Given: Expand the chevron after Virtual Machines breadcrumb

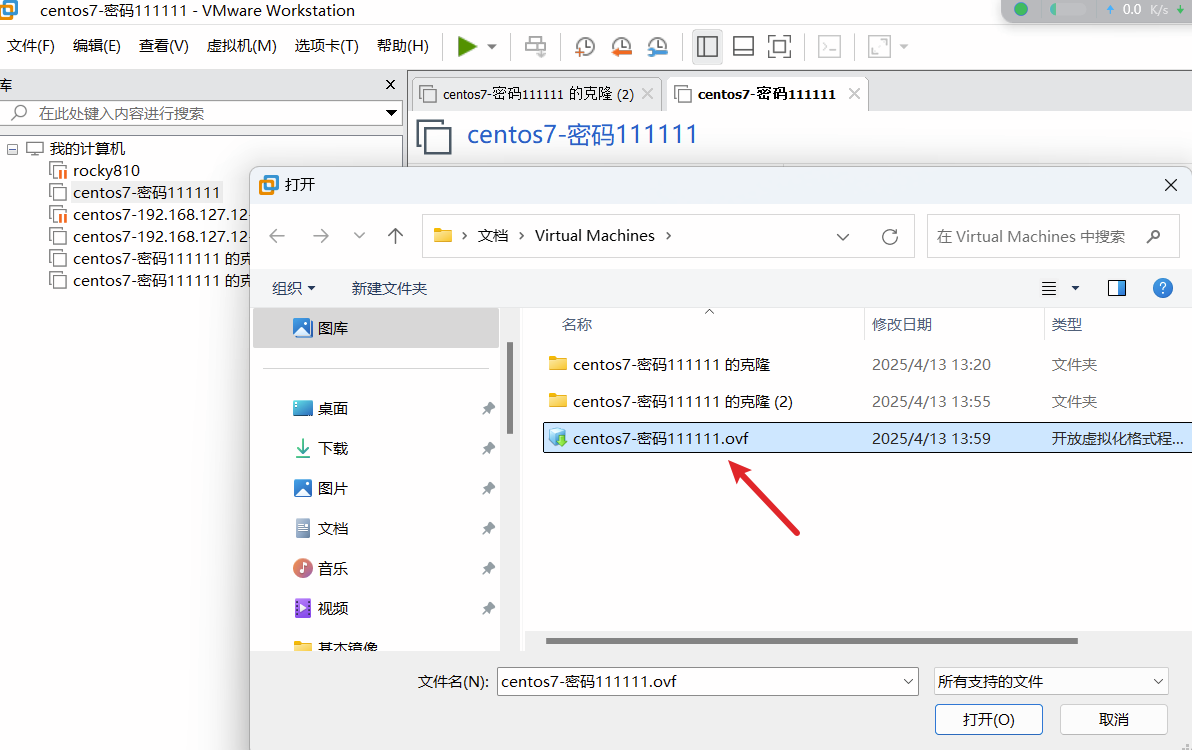Looking at the screenshot, I should [669, 236].
